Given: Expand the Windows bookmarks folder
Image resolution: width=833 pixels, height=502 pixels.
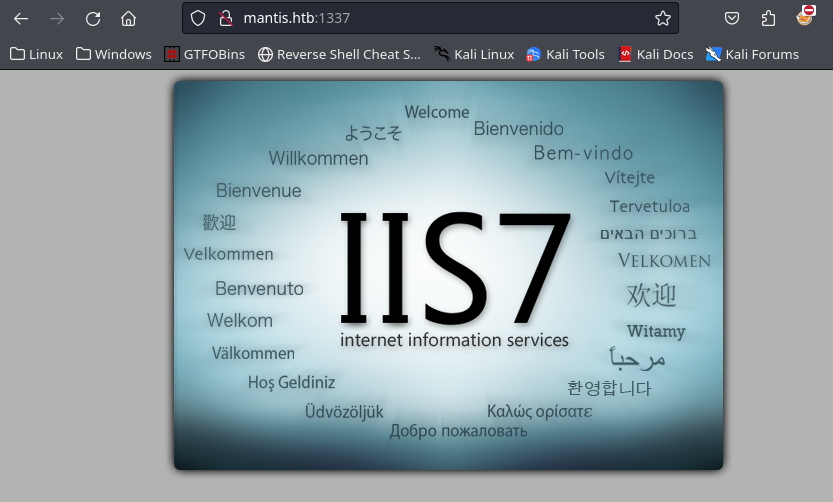Looking at the screenshot, I should 113,54.
